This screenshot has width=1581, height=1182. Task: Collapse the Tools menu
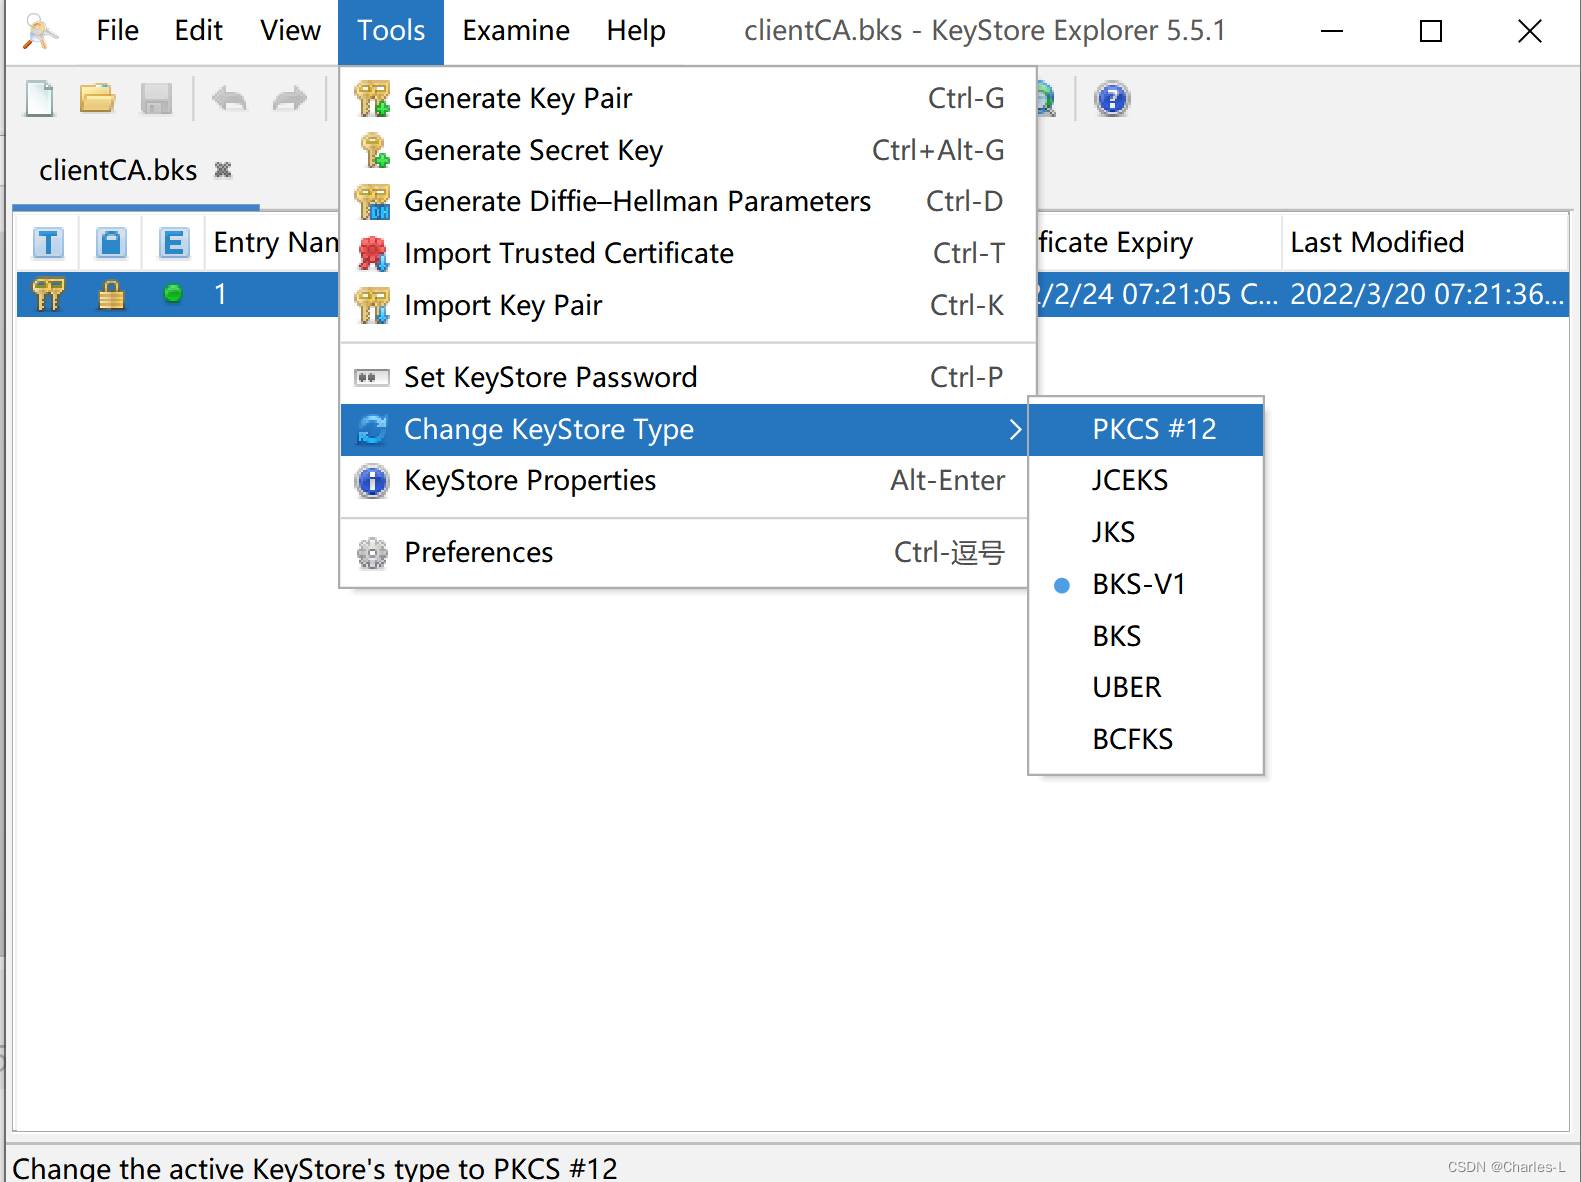click(391, 31)
